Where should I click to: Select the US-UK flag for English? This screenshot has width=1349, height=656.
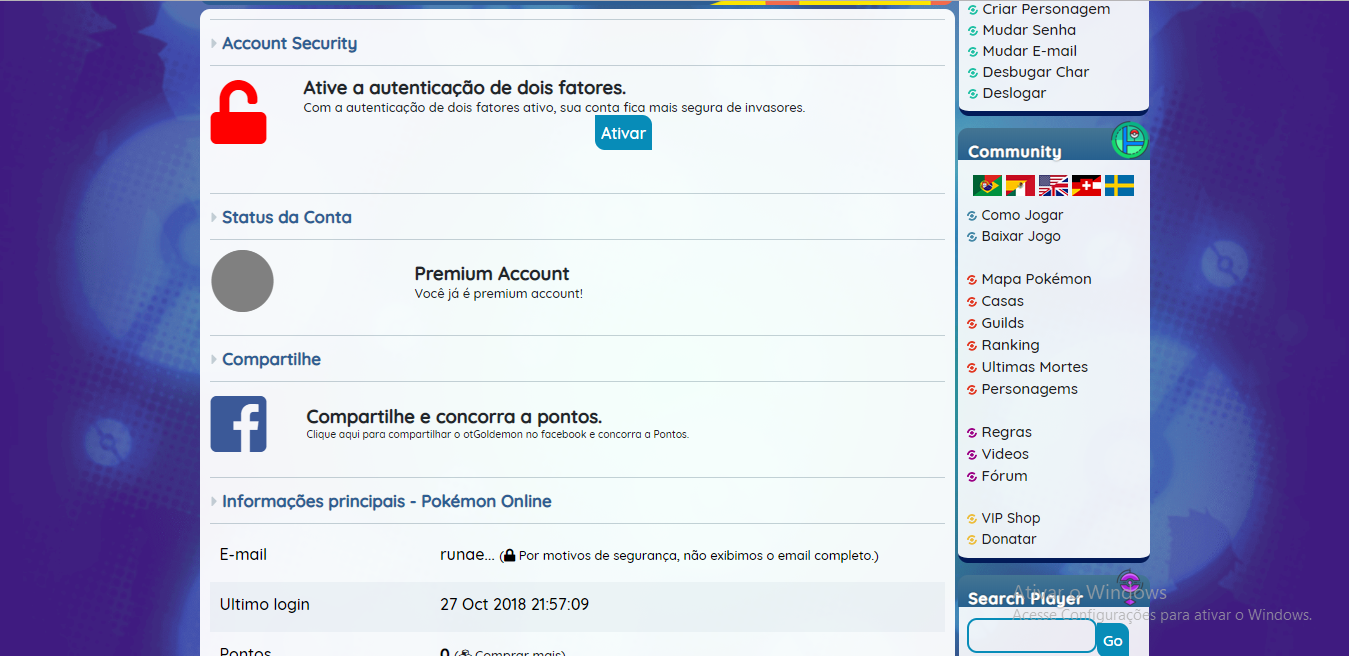(x=1053, y=186)
